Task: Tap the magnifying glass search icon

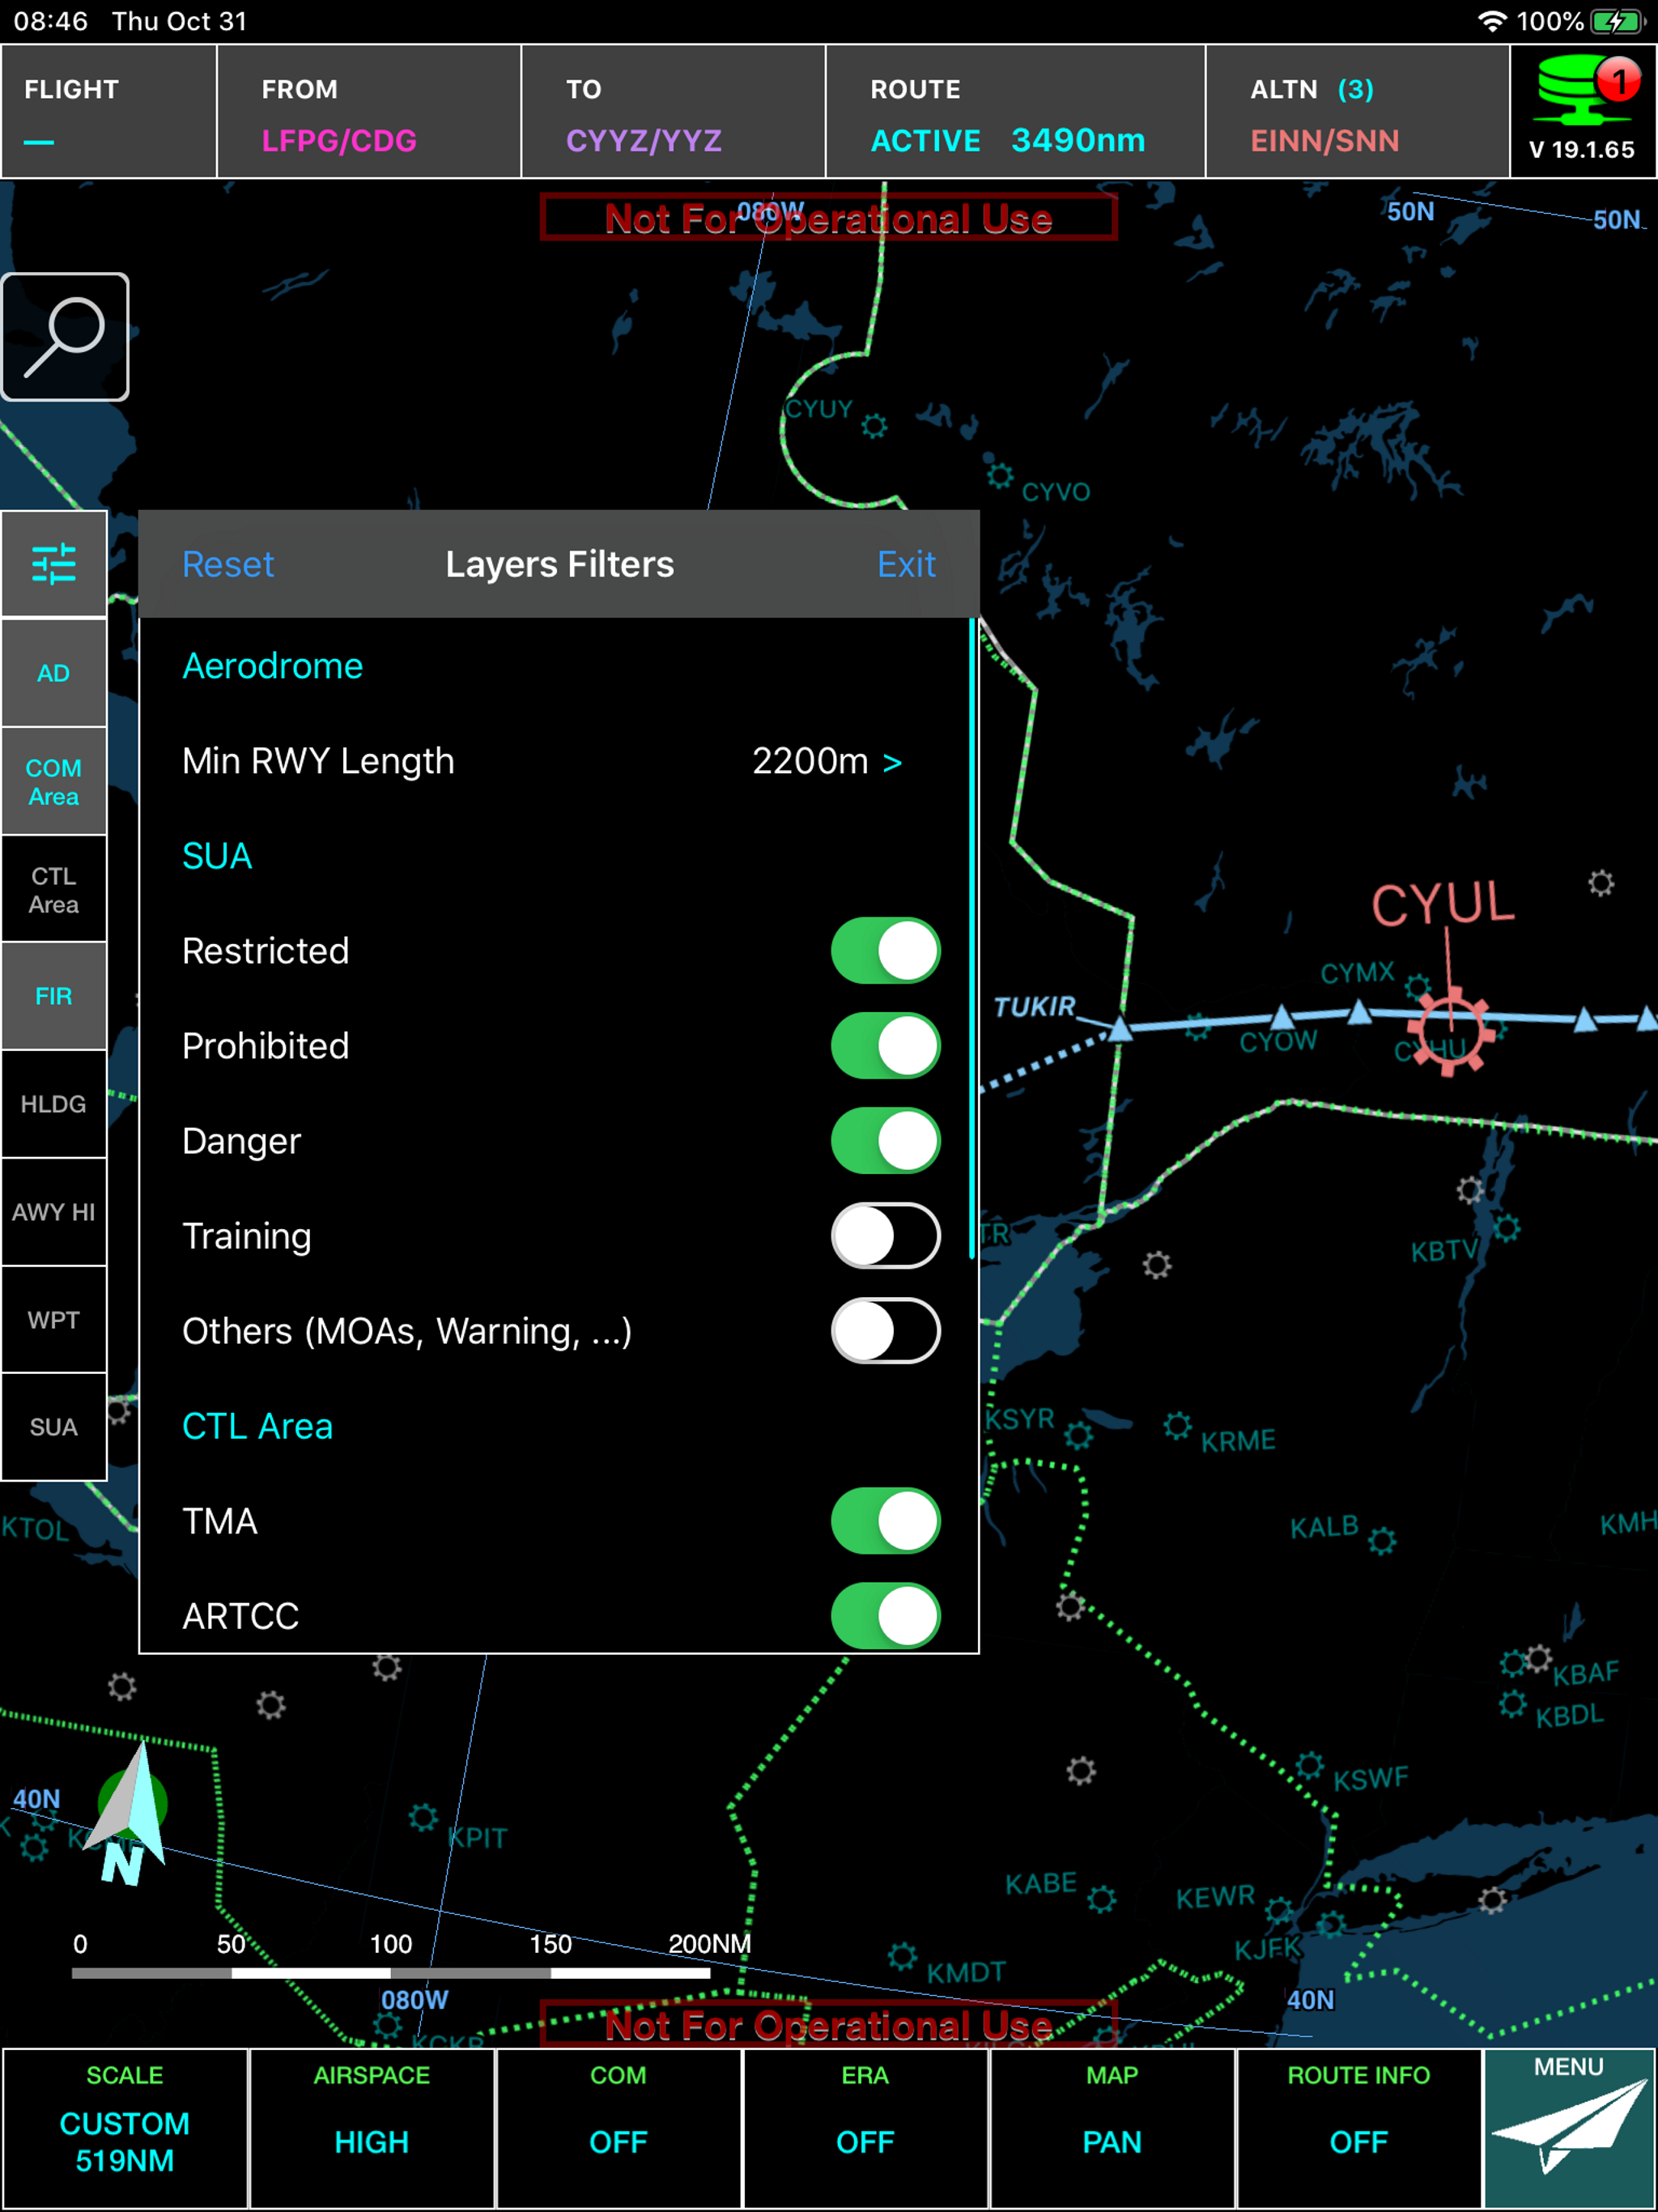Action: (65, 337)
